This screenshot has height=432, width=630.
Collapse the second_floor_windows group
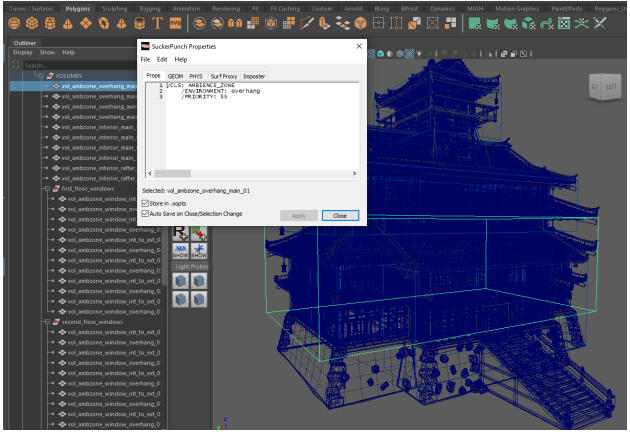coord(45,322)
